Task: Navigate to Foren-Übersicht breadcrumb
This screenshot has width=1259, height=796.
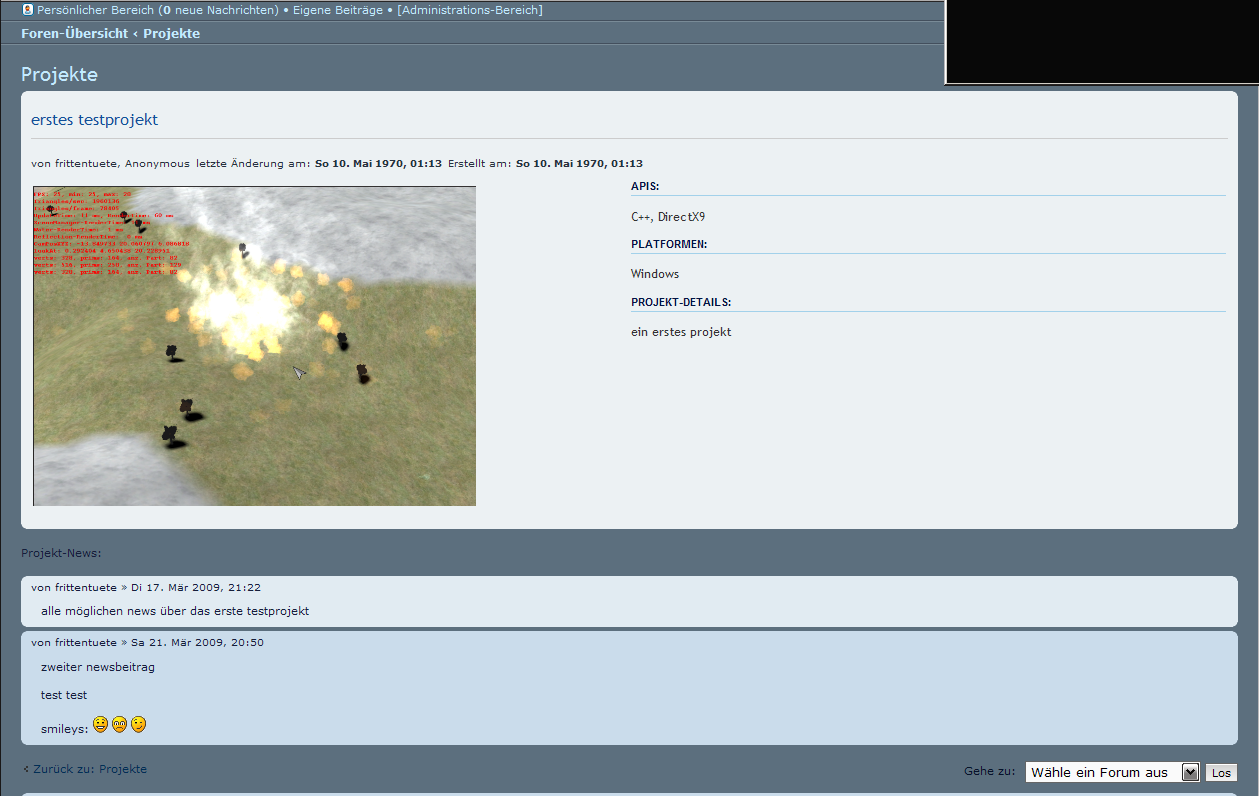Action: pos(74,33)
